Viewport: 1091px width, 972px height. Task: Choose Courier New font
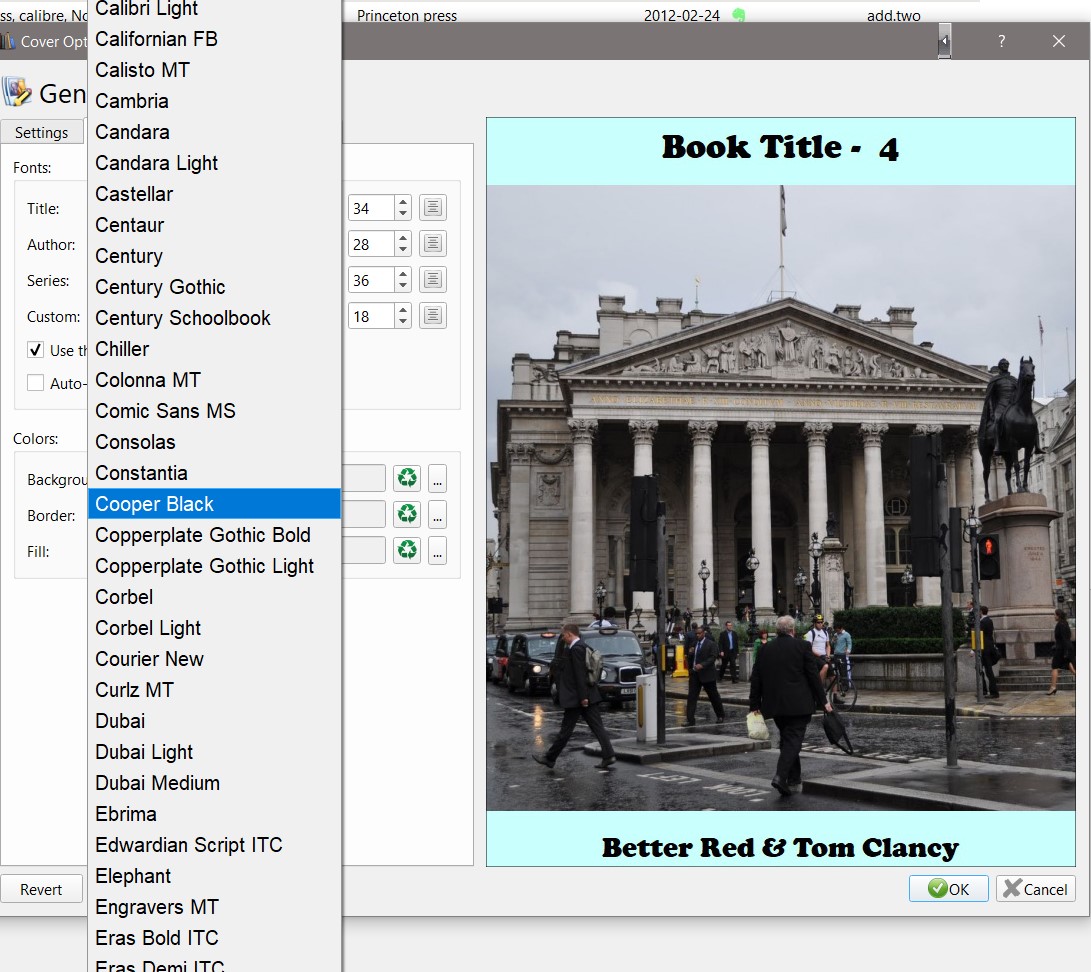tap(214, 658)
